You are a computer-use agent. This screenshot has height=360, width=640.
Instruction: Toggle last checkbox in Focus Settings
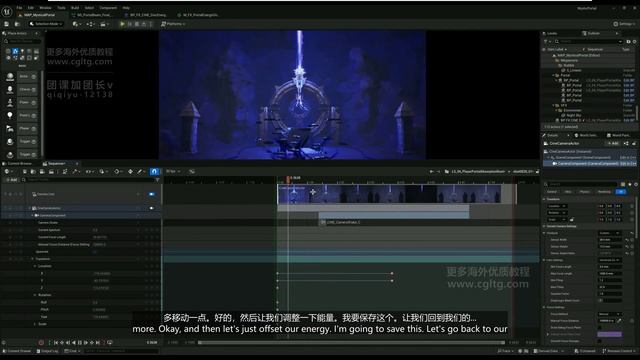(x=600, y=341)
